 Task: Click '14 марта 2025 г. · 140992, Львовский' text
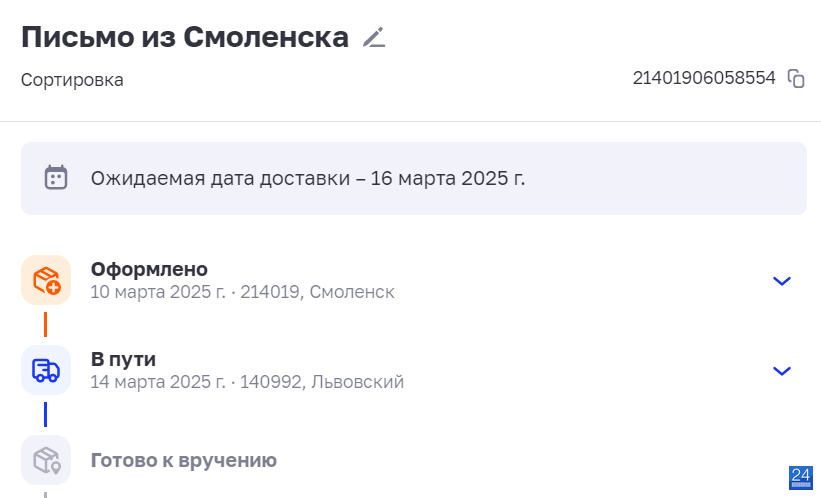pyautogui.click(x=247, y=382)
